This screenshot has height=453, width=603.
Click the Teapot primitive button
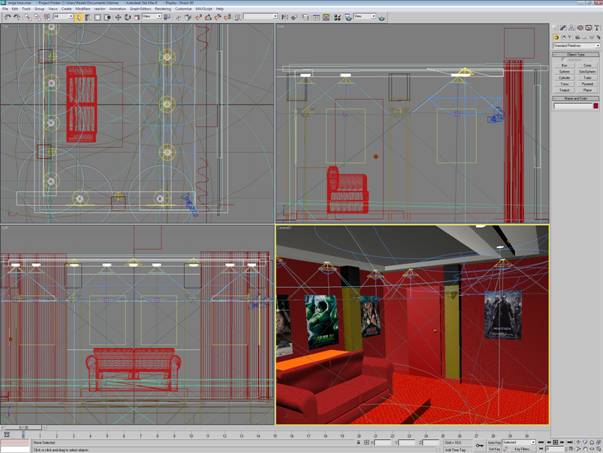(564, 91)
